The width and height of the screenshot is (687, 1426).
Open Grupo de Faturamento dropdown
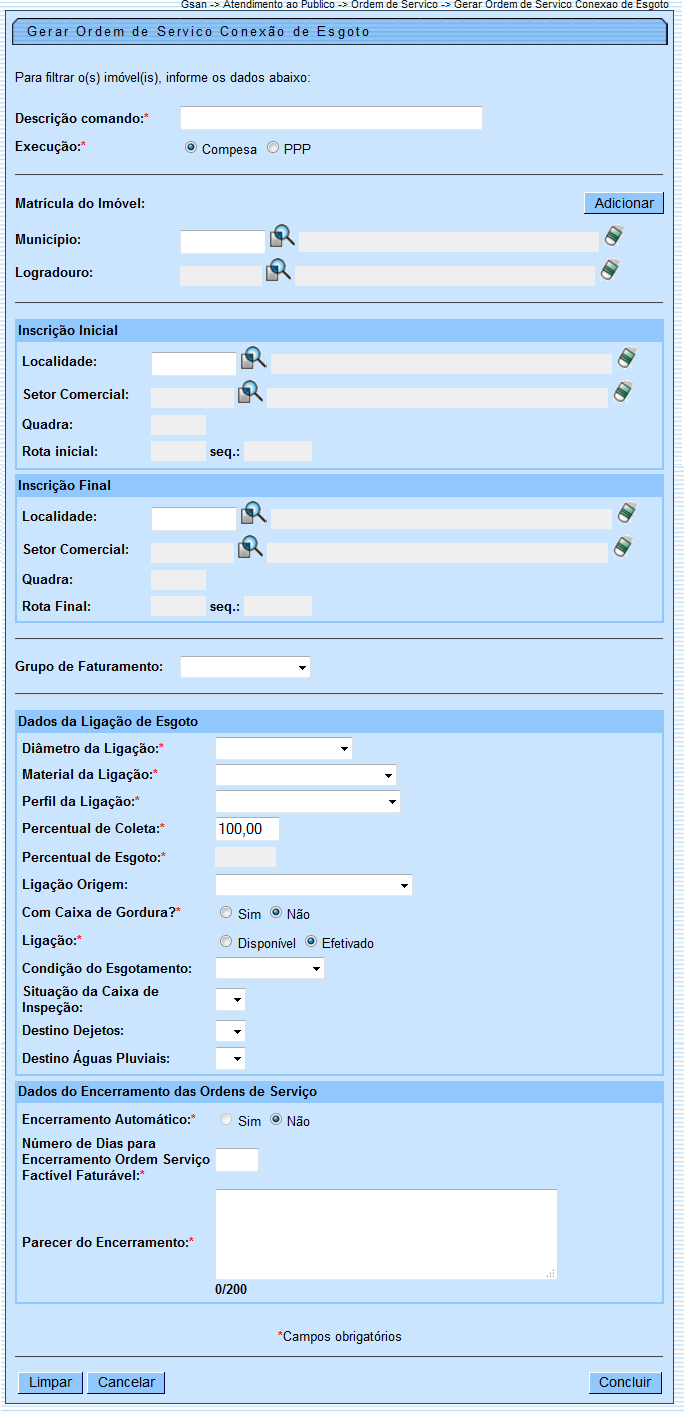coord(245,666)
